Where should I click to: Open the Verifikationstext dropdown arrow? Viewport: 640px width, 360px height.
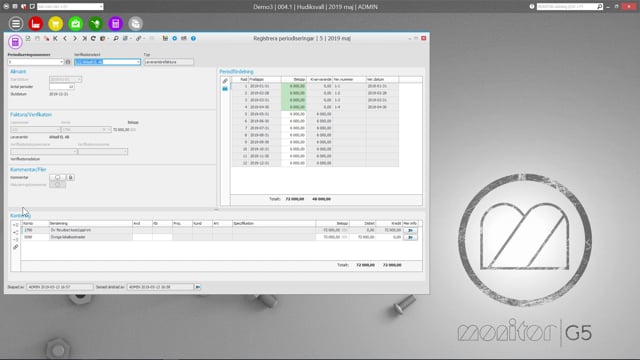138,62
